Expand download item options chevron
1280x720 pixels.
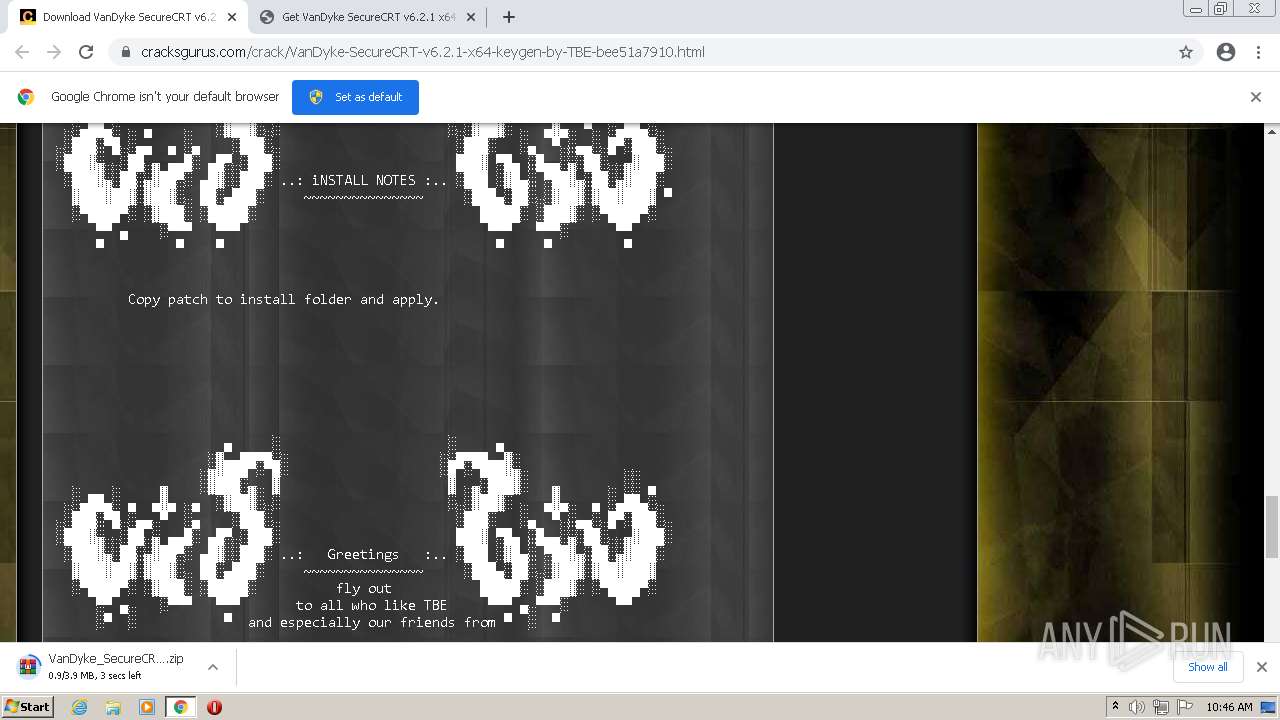213,667
